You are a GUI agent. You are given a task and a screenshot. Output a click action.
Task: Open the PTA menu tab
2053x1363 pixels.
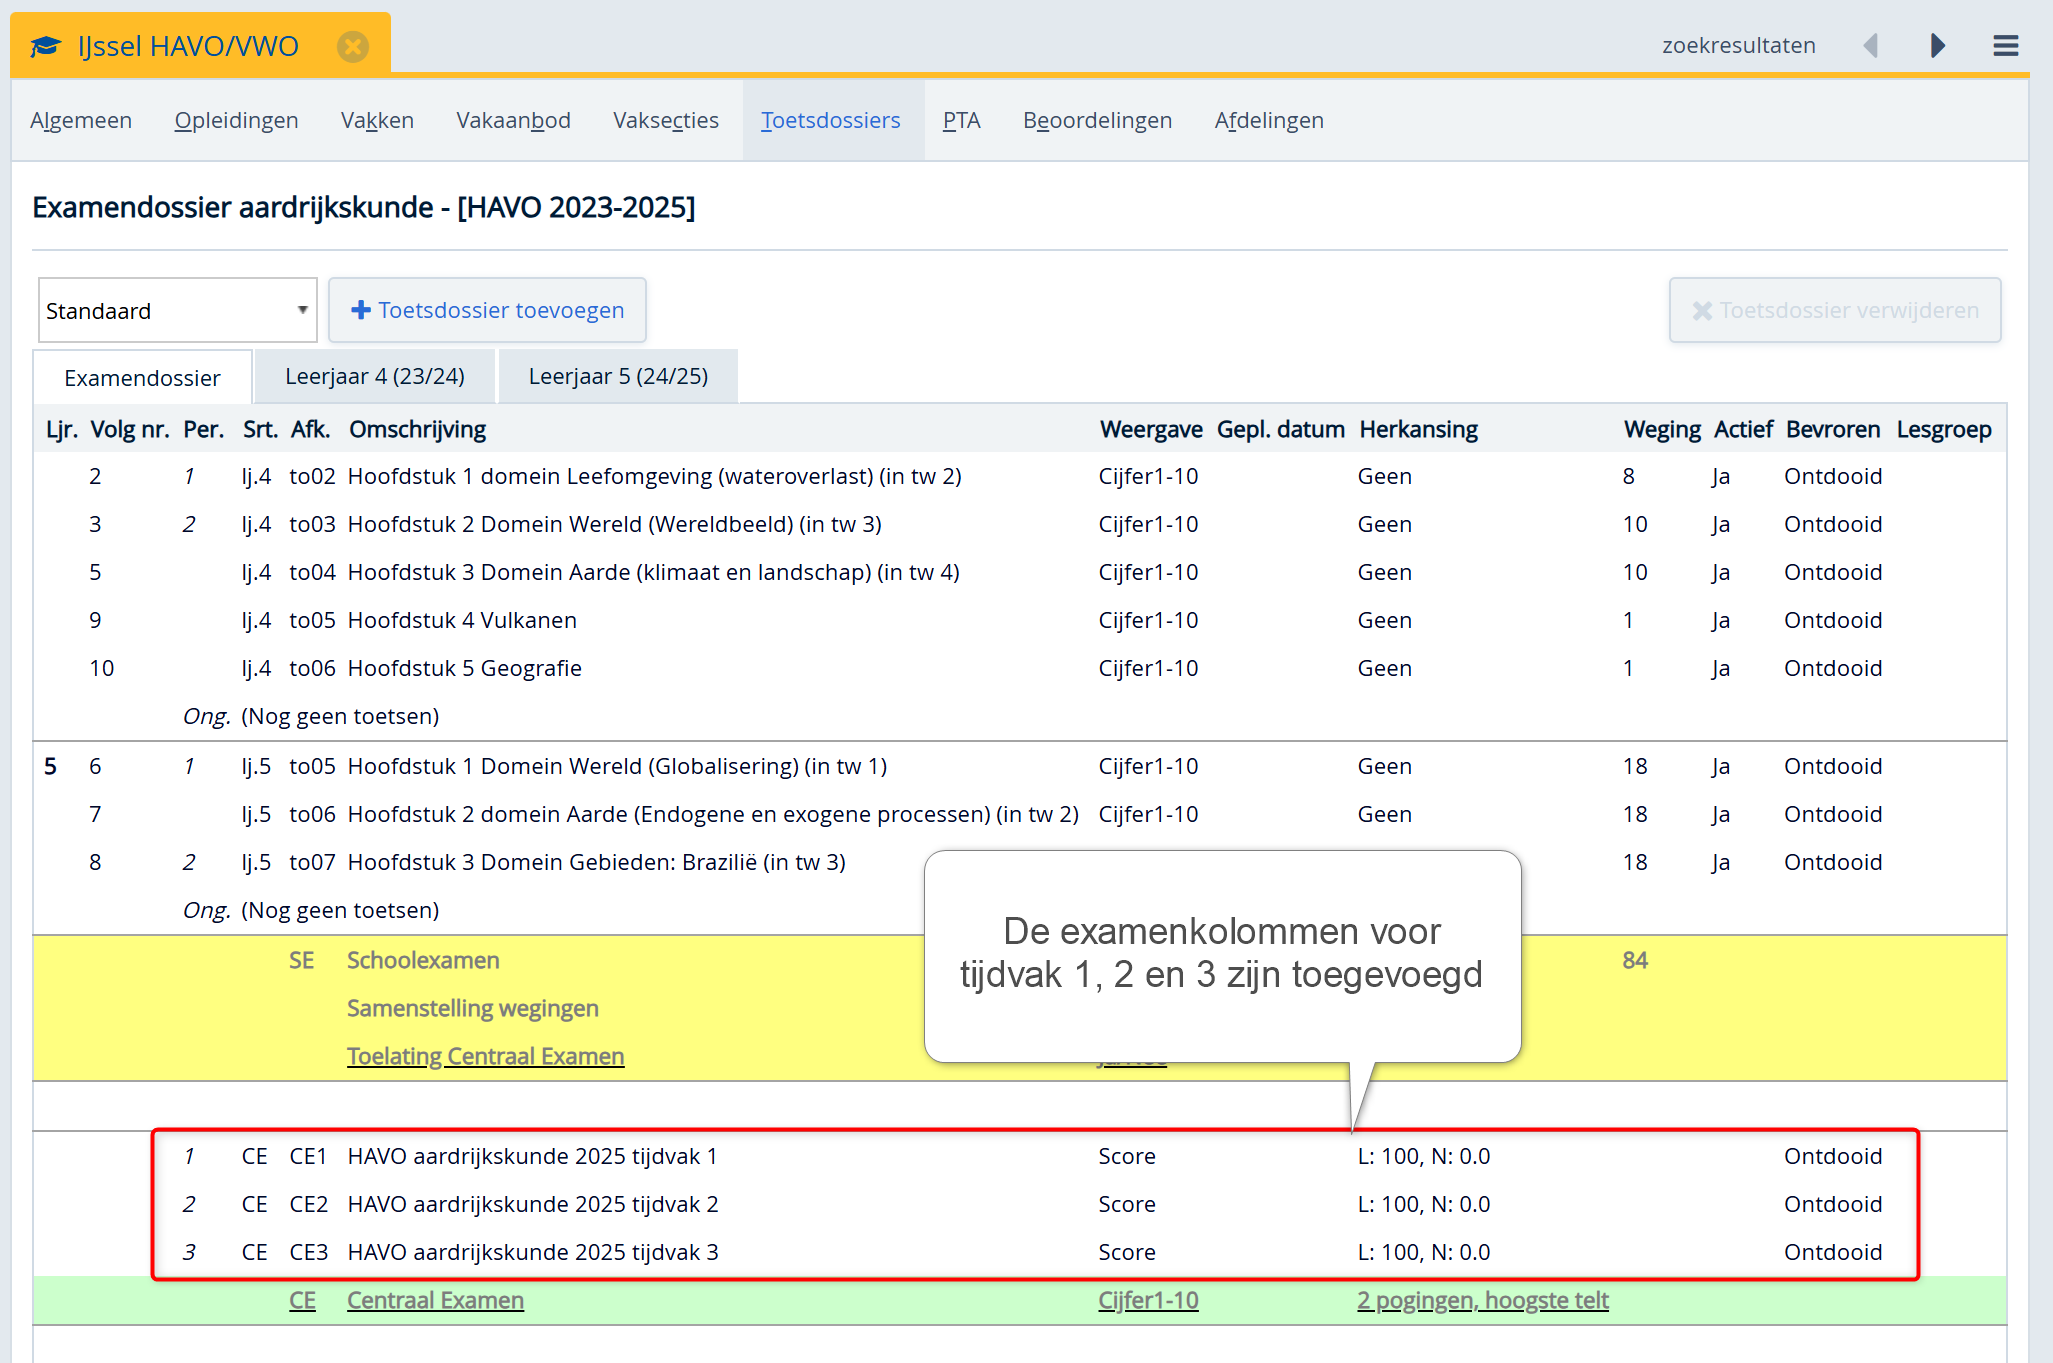[960, 121]
